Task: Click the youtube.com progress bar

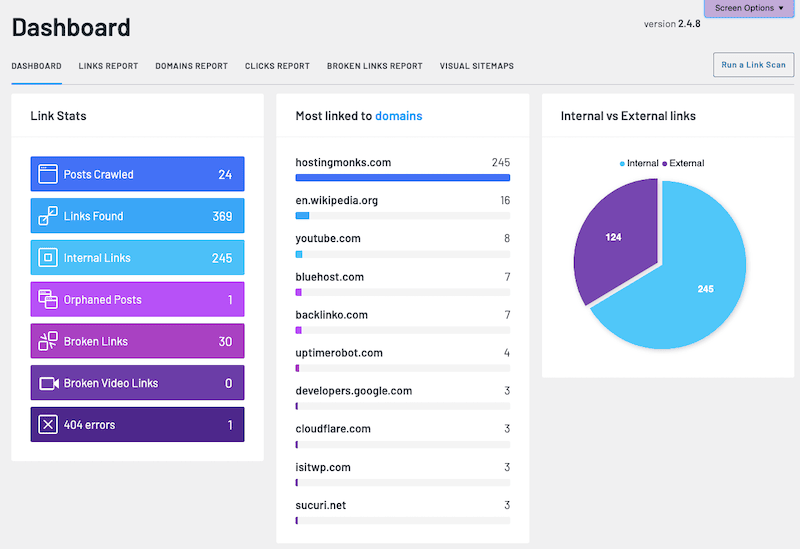Action: [x=403, y=254]
